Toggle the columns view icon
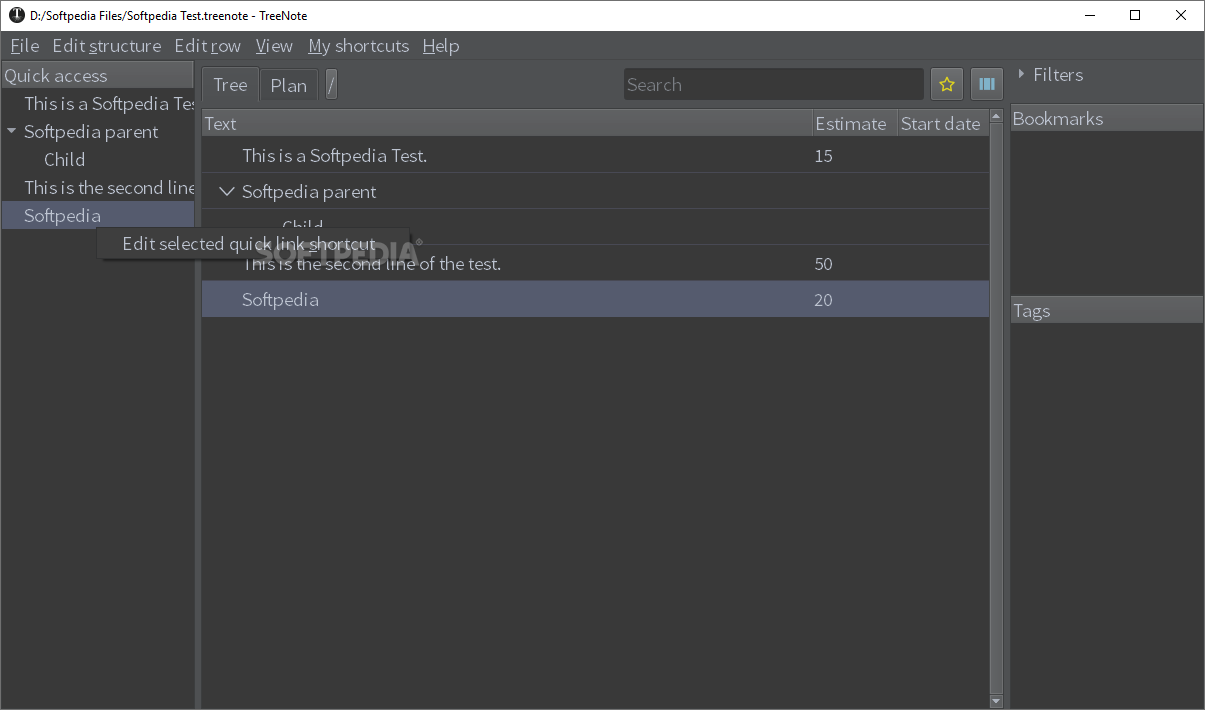 tap(987, 85)
